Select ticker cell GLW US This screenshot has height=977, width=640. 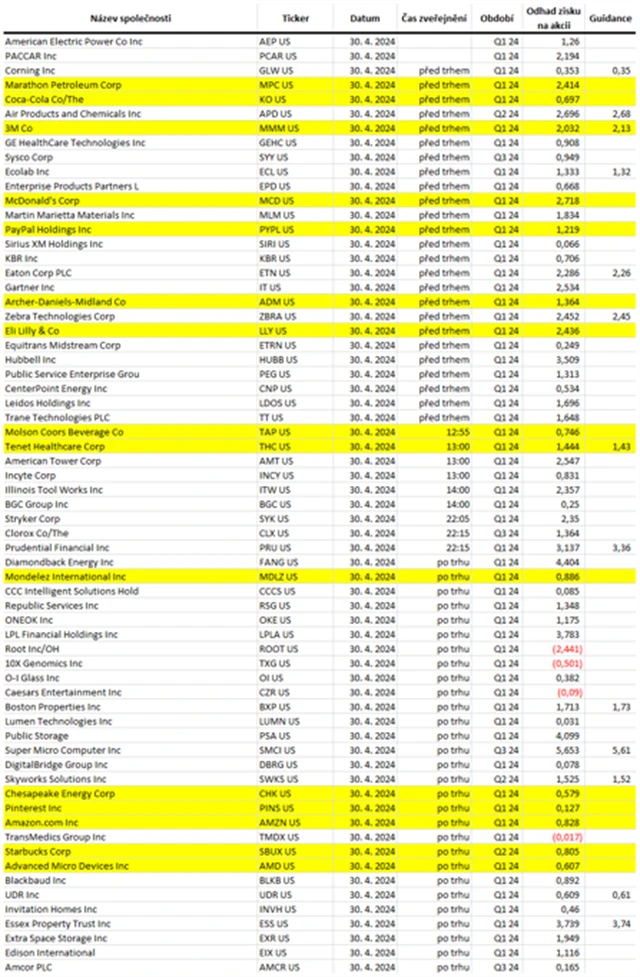(276, 70)
